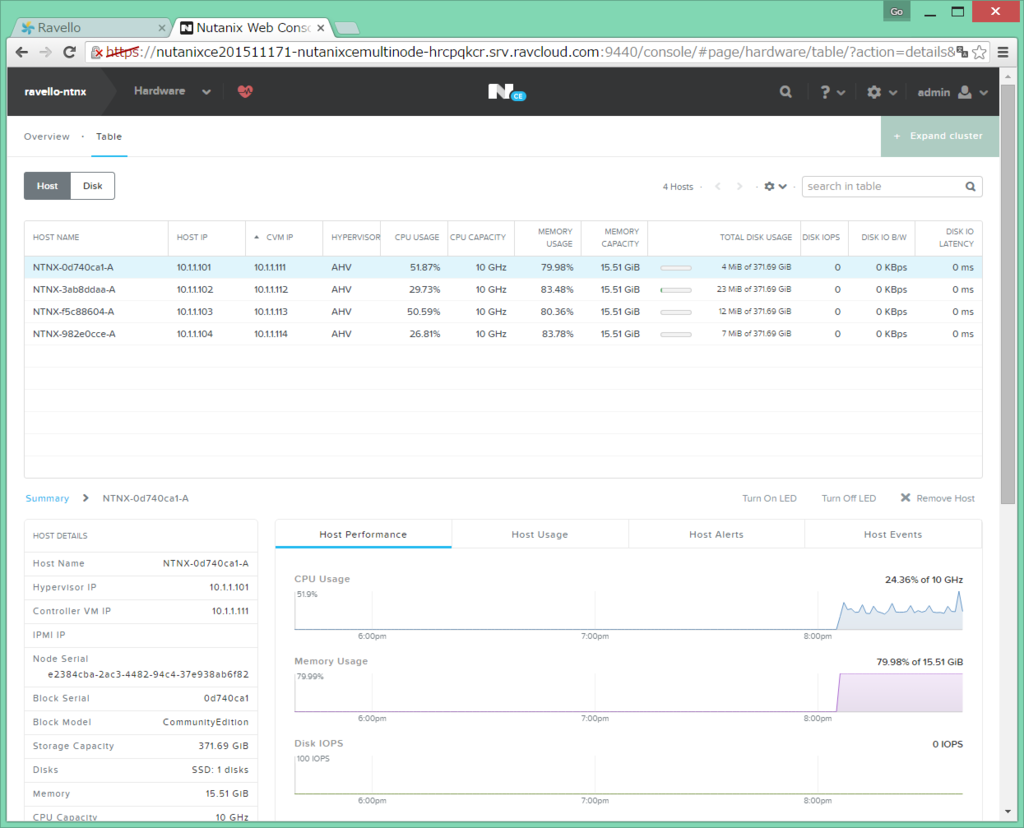The image size is (1024, 828).
Task: Open the settings gear menu in header
Action: click(882, 92)
